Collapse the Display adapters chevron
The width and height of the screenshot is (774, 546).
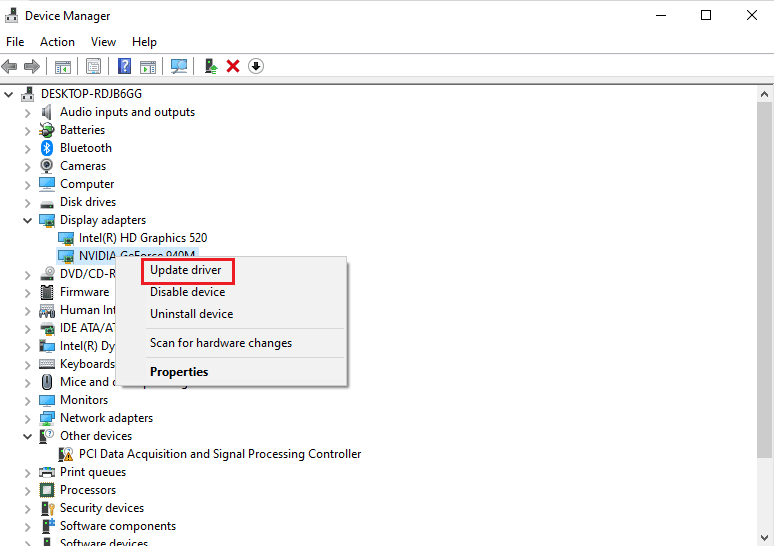pyautogui.click(x=27, y=220)
